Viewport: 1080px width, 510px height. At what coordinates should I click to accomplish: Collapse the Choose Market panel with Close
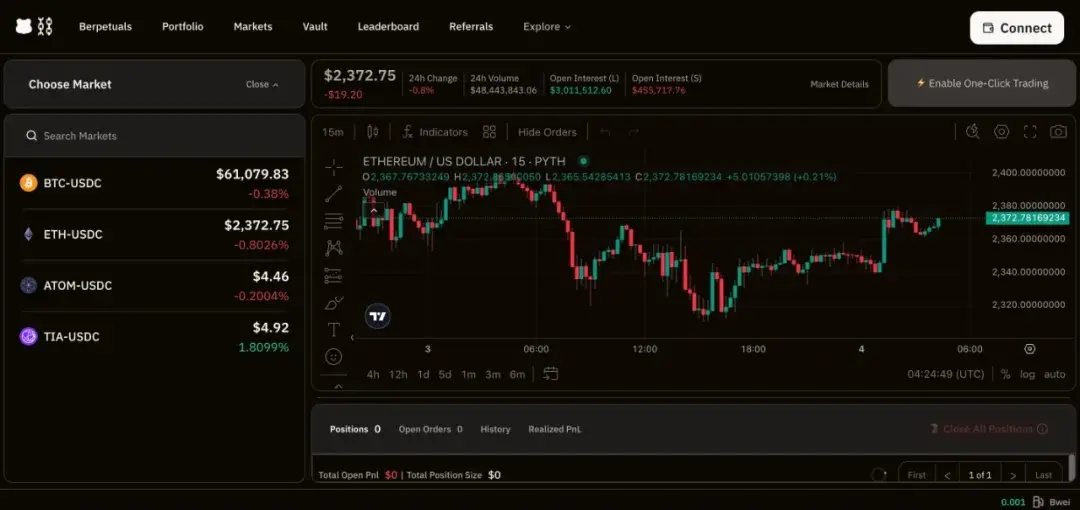click(262, 85)
